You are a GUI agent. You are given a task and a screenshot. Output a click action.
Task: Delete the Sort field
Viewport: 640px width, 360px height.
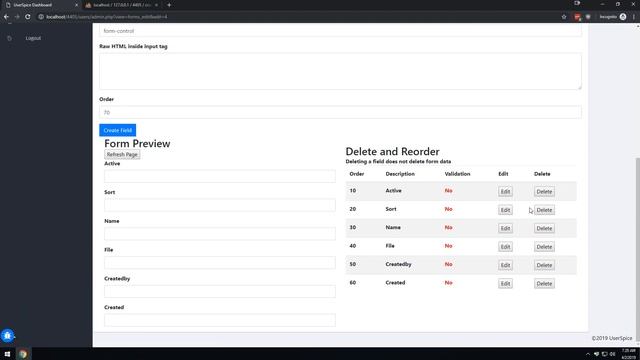(x=544, y=210)
